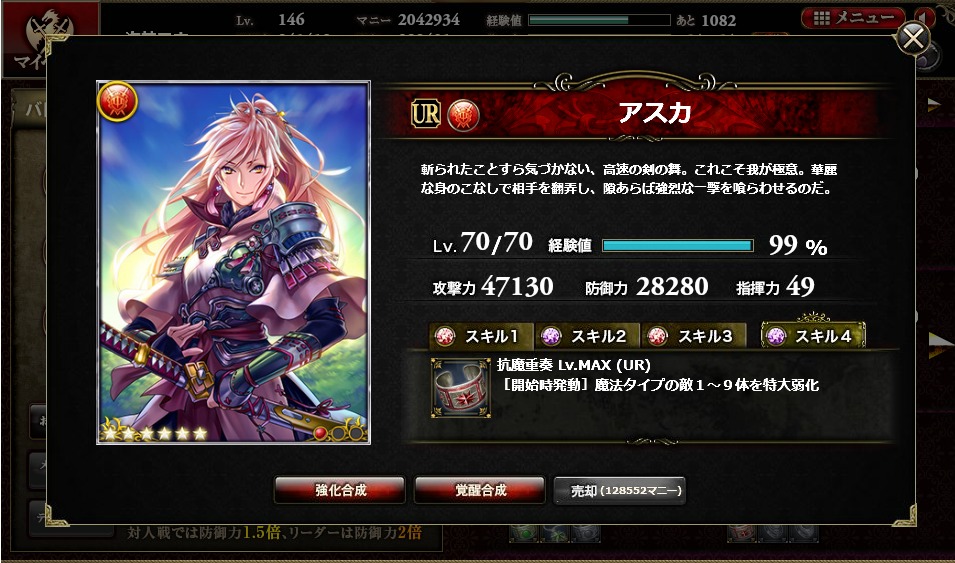Click the player experience bar at top
This screenshot has width=955, height=563.
[x=599, y=20]
